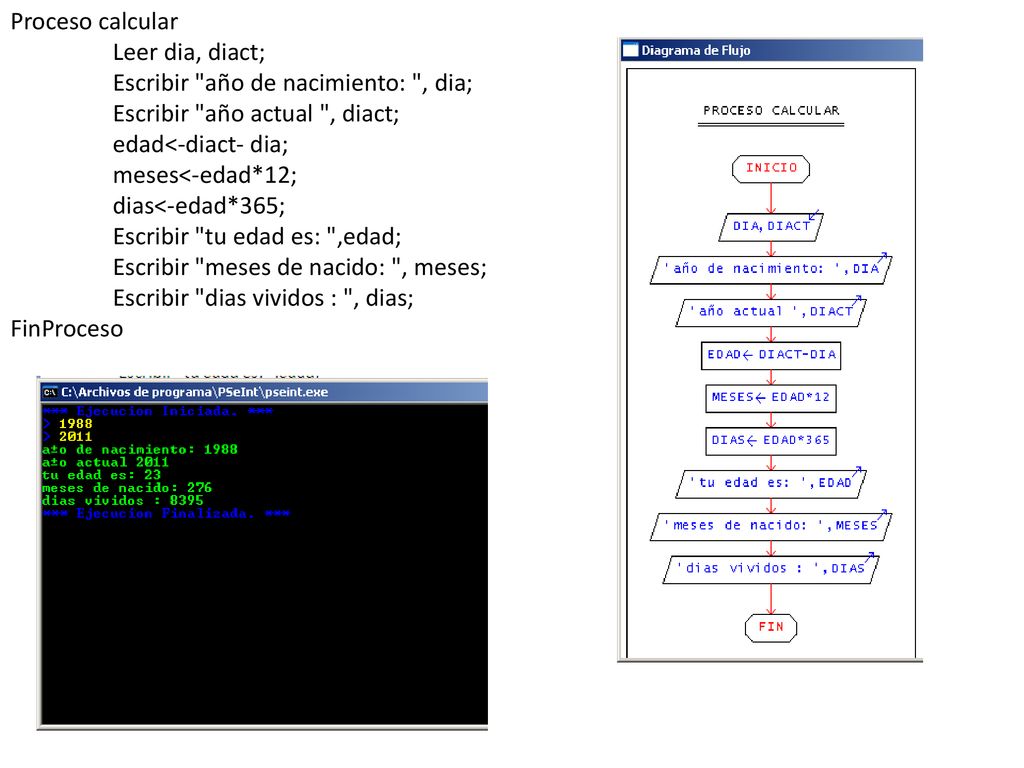Click the 'año actual ',DIACT output block
The image size is (1024, 768).
(x=771, y=312)
